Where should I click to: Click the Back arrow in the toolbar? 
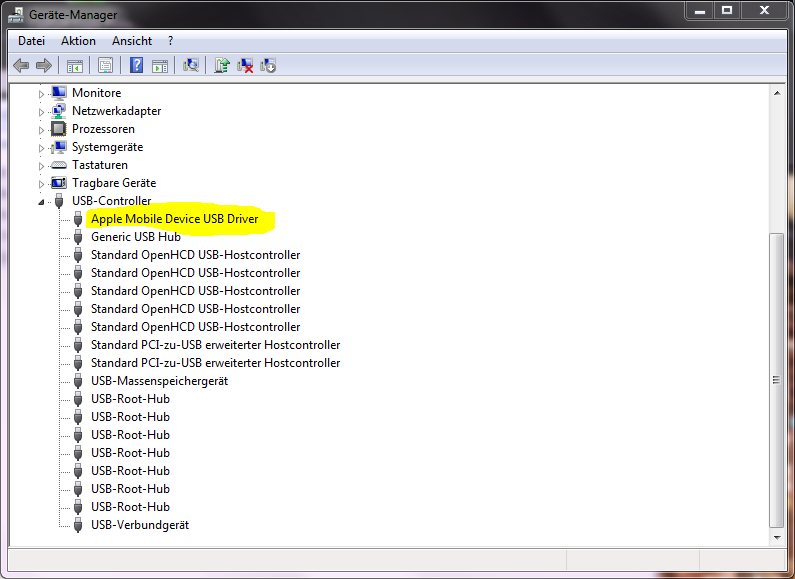21,65
